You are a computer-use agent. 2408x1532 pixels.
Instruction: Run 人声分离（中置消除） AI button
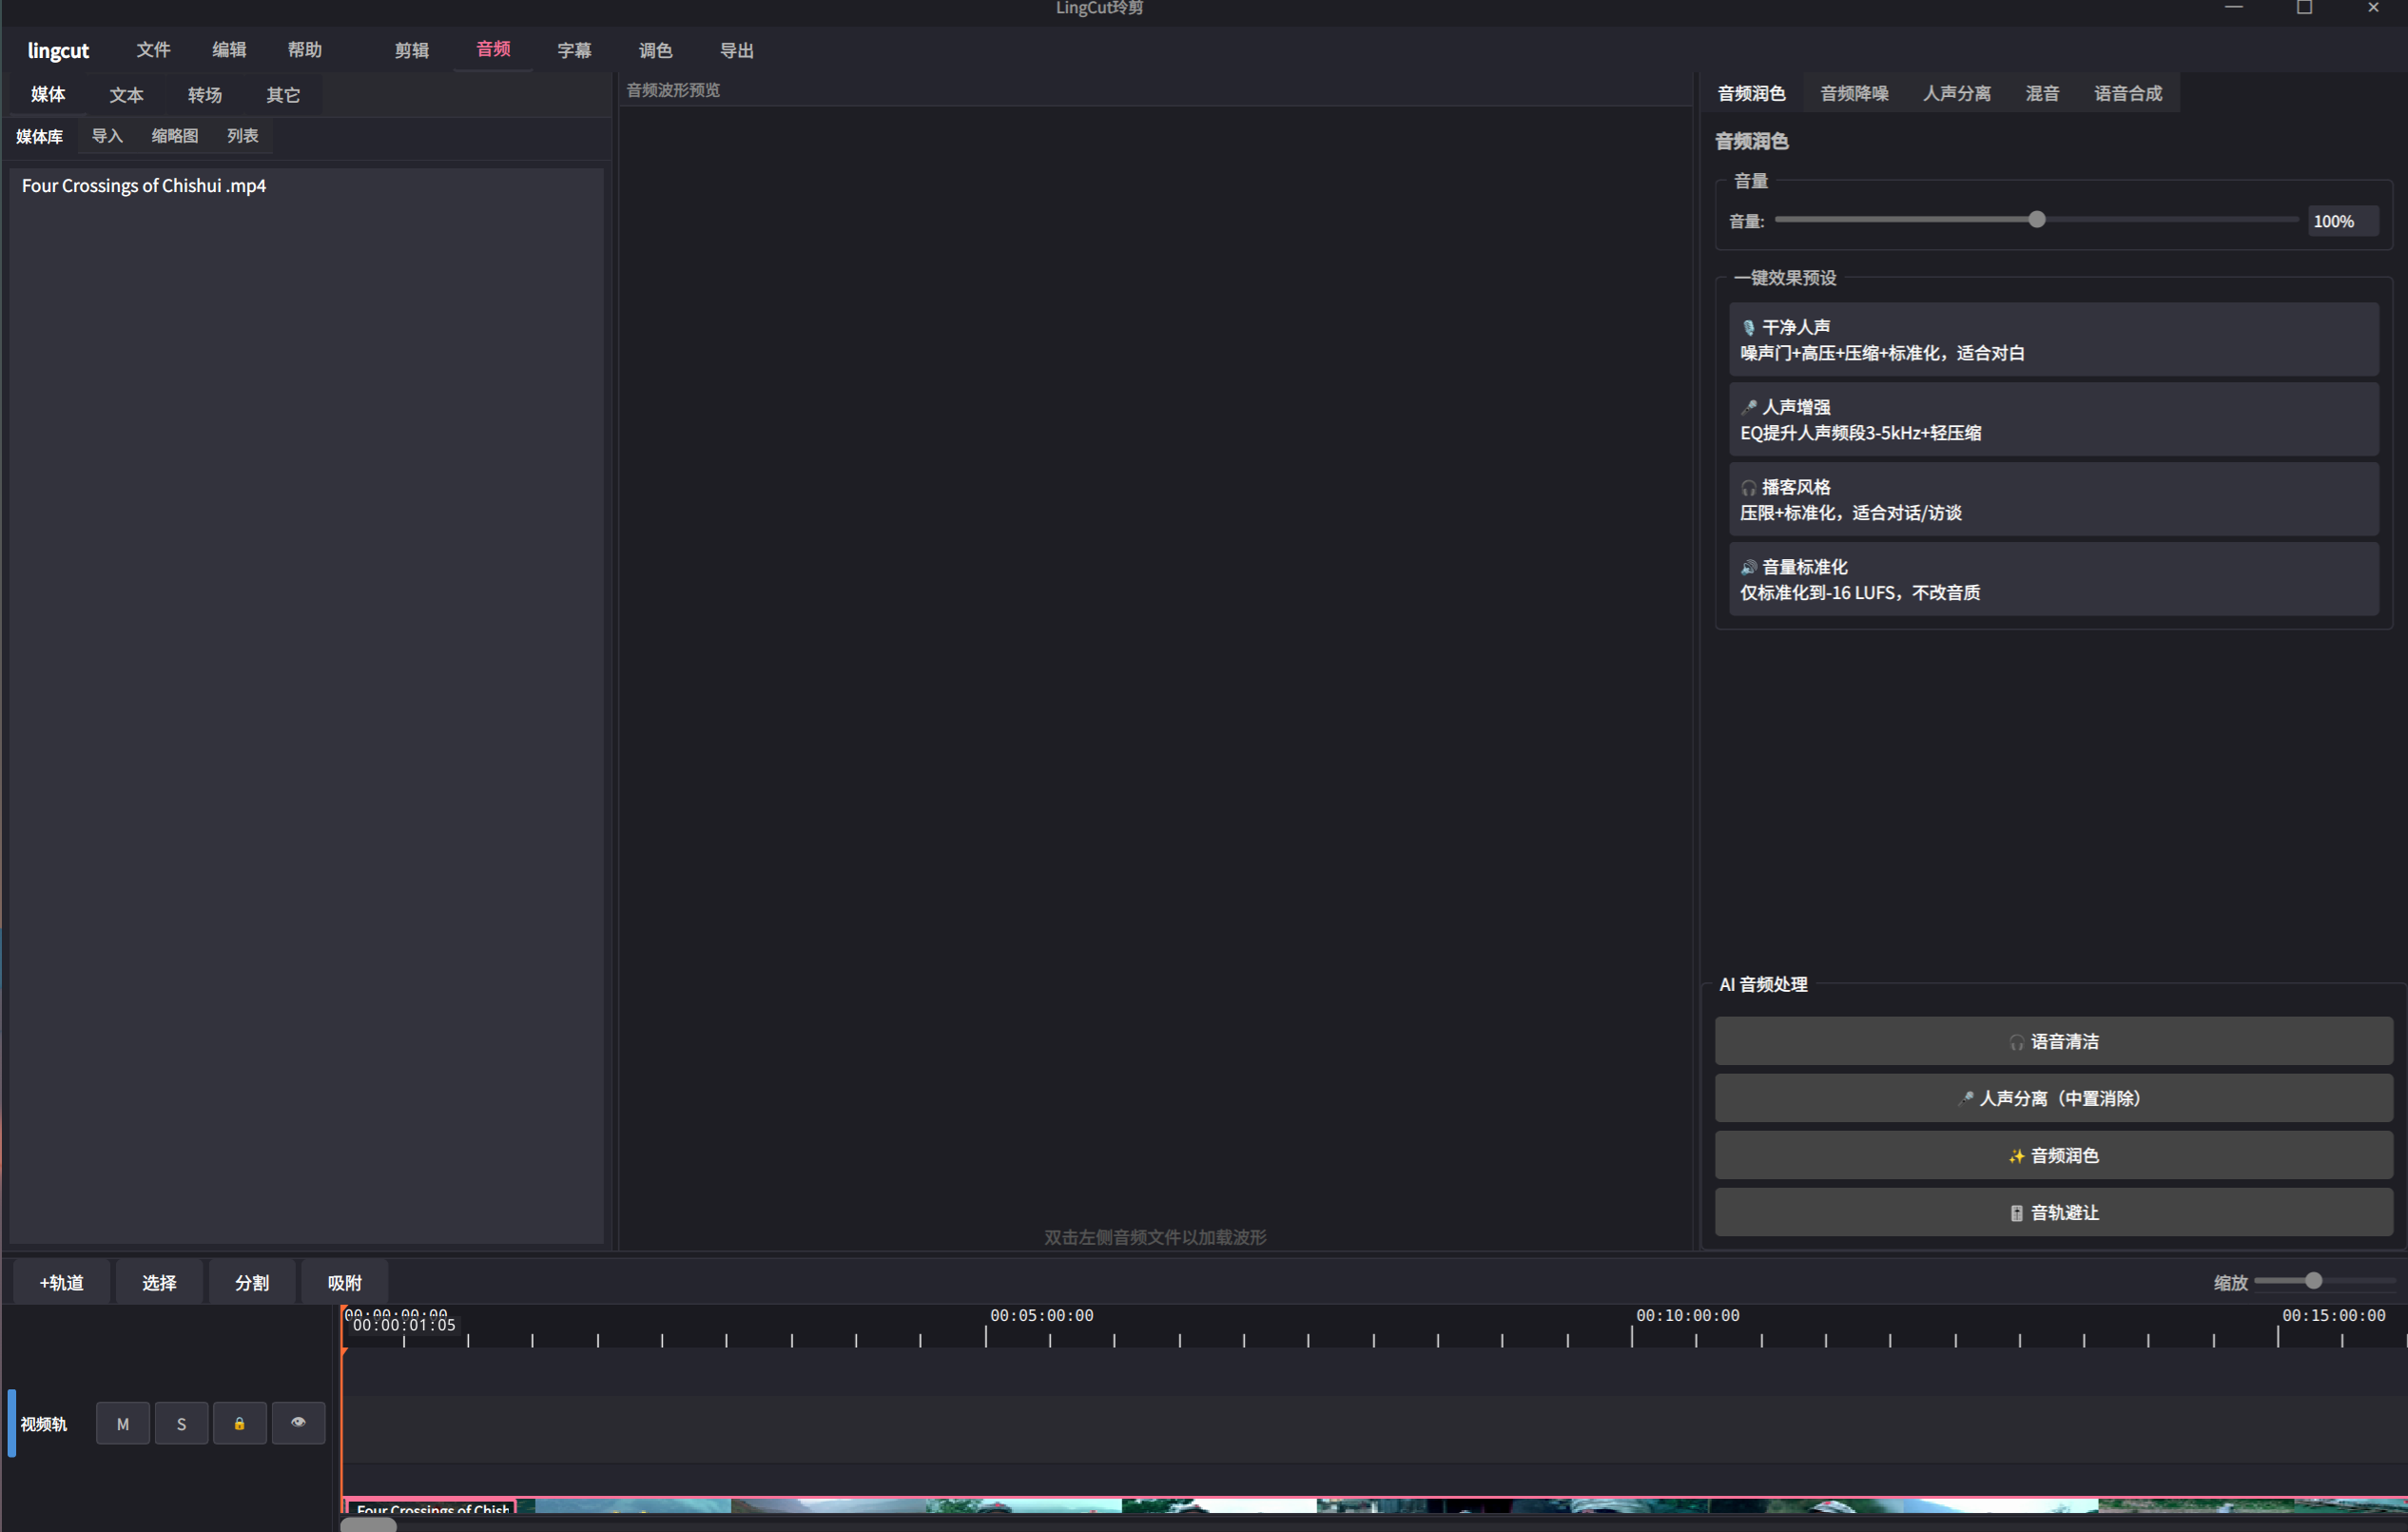point(2054,1098)
